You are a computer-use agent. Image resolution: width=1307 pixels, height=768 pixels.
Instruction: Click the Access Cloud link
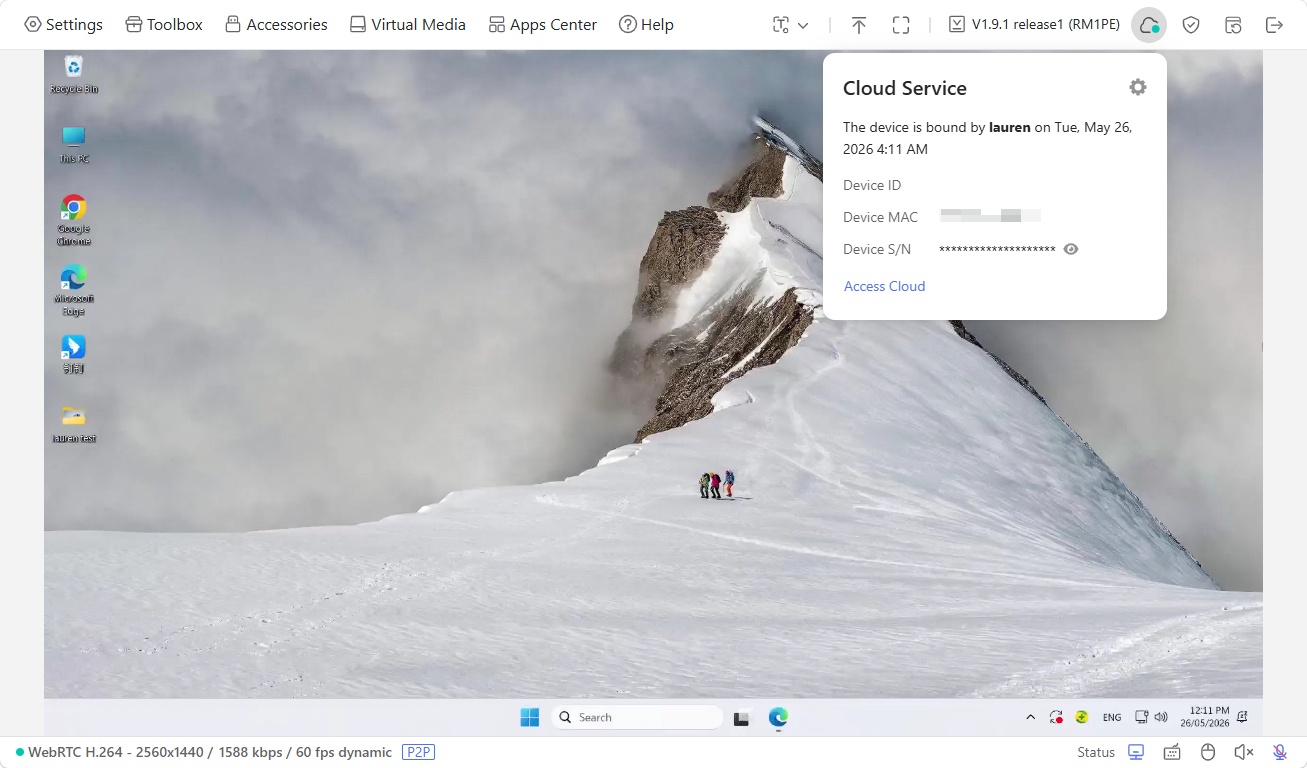885,286
